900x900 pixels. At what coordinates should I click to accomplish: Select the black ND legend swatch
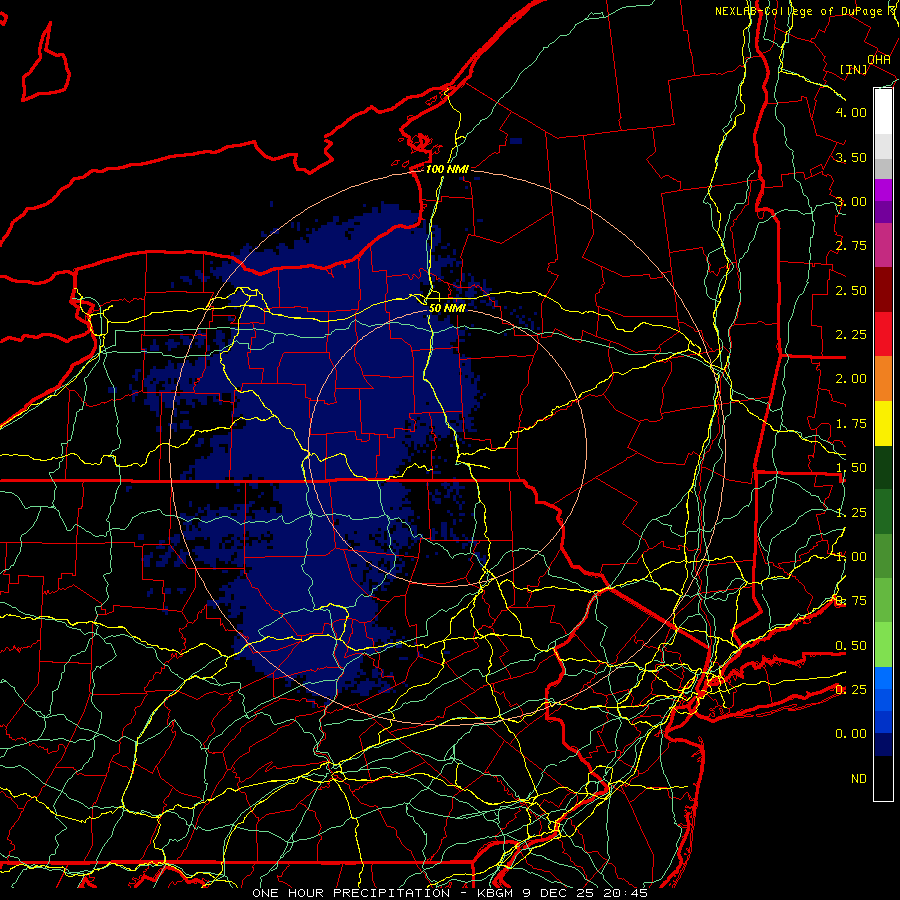[x=883, y=778]
